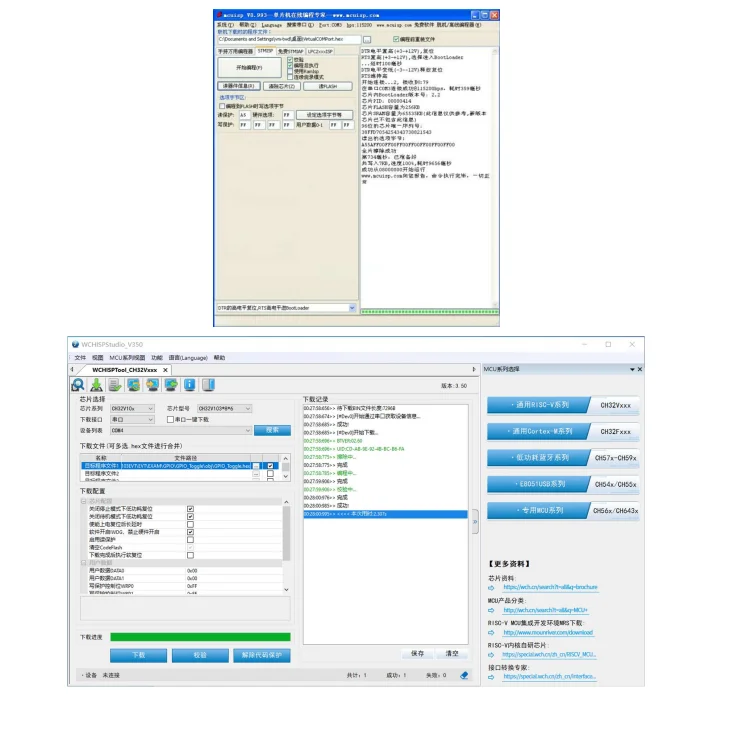
Task: Enable the 串口一键下载 checkbox
Action: point(169,419)
